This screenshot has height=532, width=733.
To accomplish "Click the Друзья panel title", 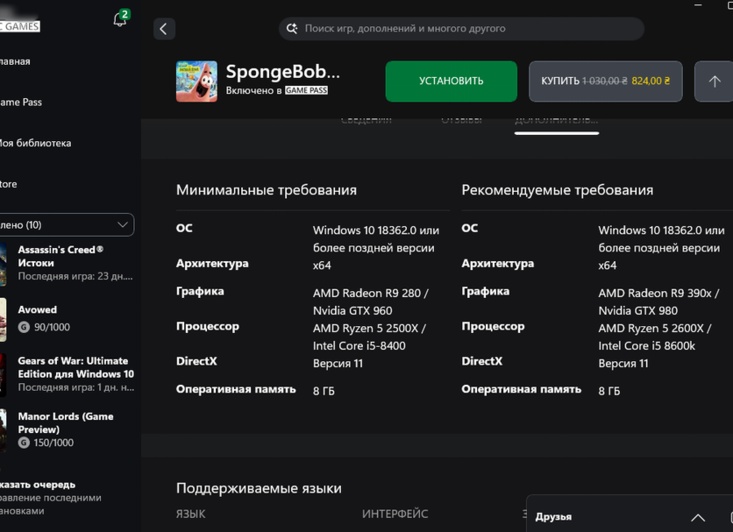I will pyautogui.click(x=553, y=517).
